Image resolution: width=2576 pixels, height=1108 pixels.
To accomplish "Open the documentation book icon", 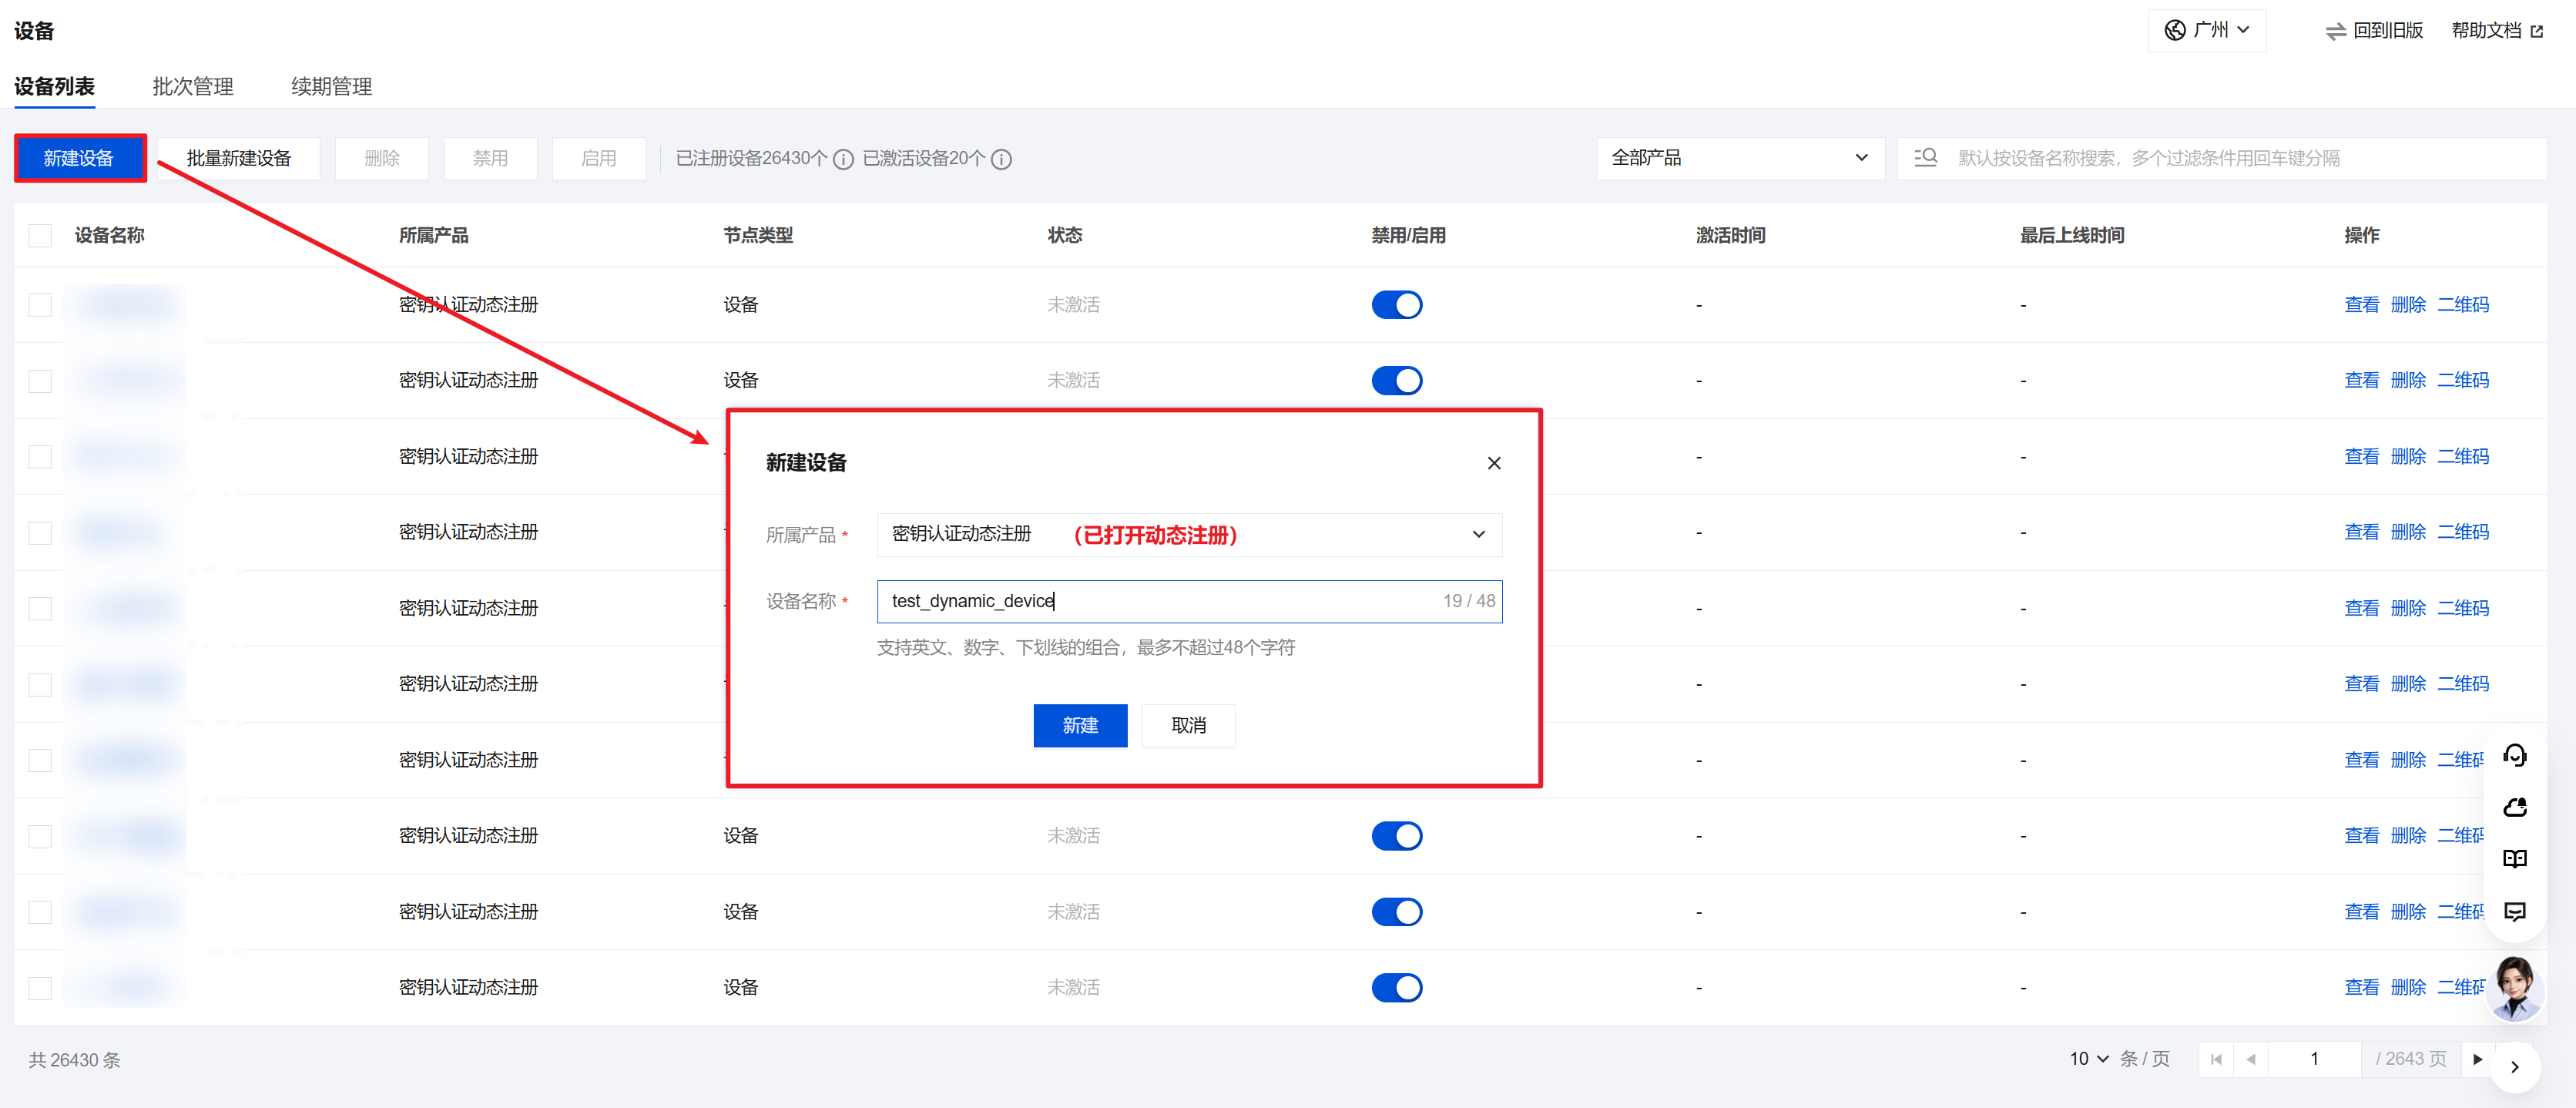I will coord(2514,859).
